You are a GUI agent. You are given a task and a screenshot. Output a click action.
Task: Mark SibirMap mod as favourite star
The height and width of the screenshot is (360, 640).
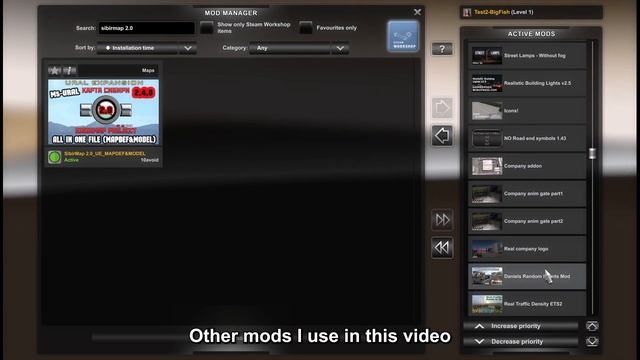tap(55, 70)
